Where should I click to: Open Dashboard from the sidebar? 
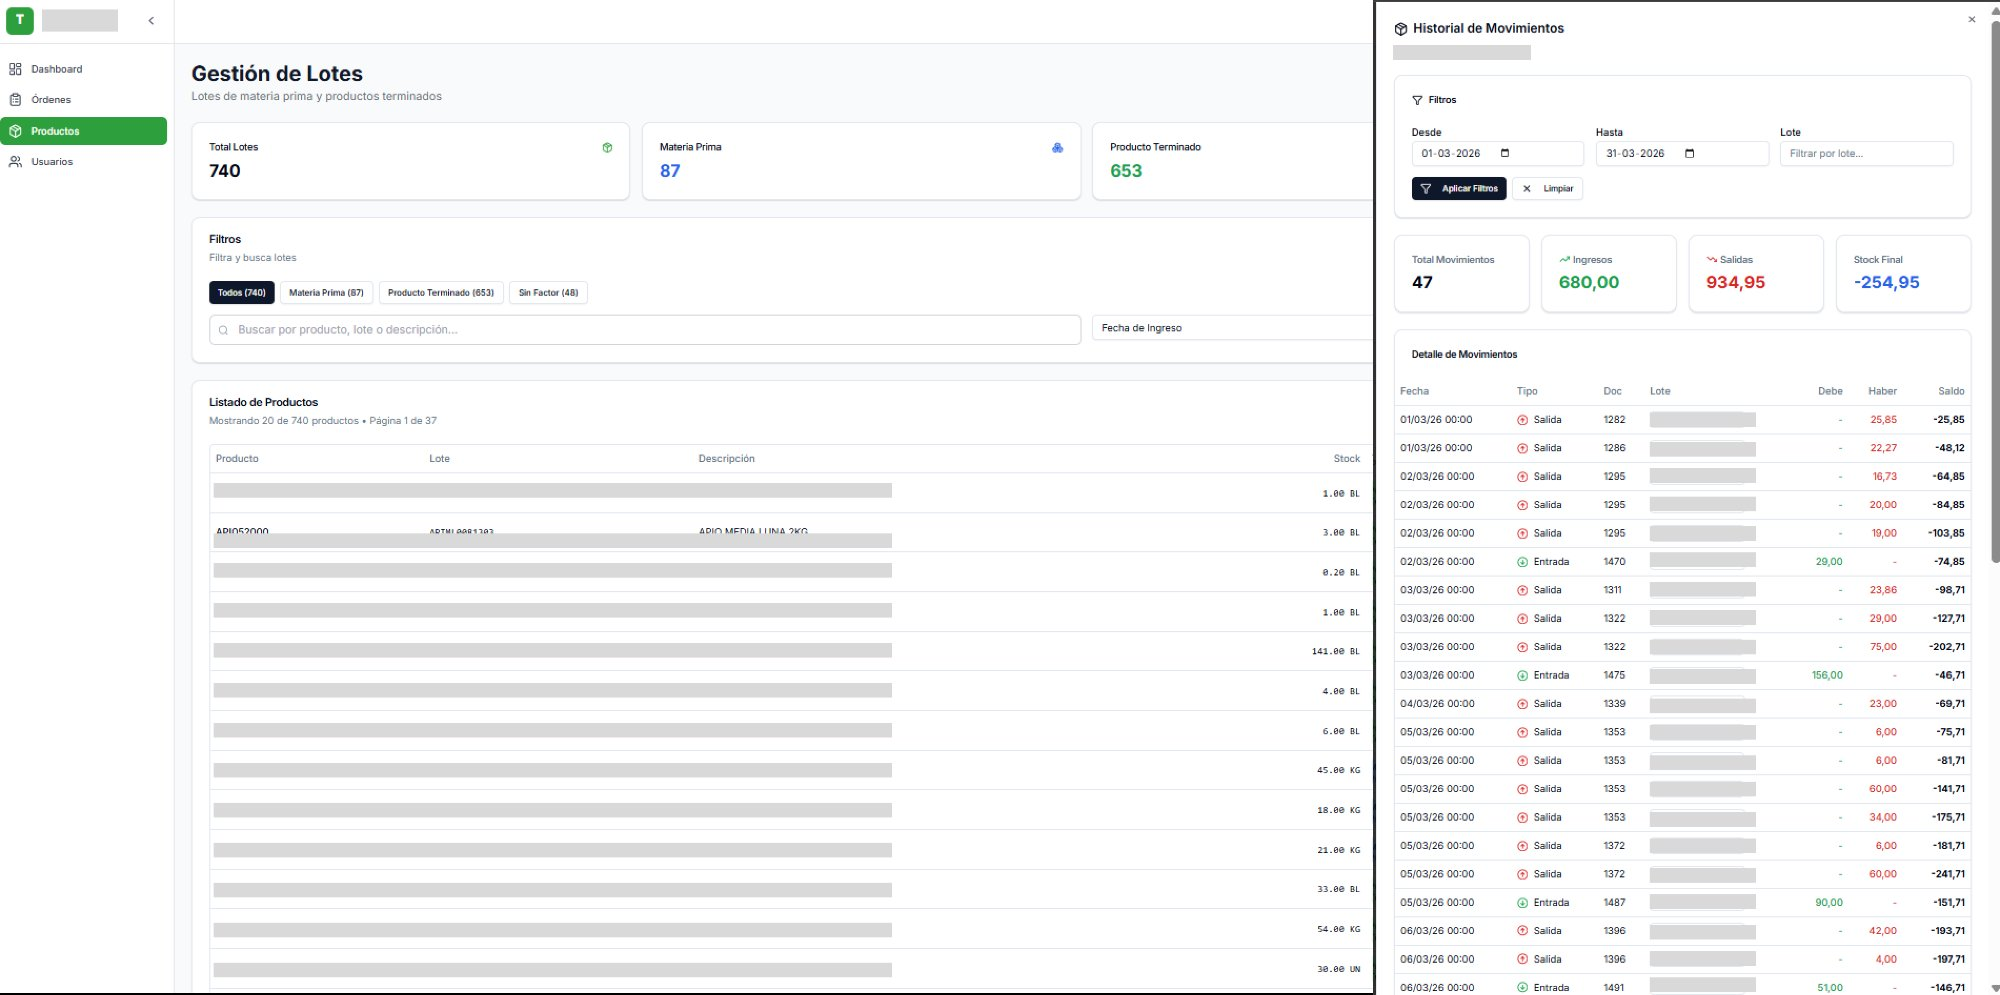(56, 69)
